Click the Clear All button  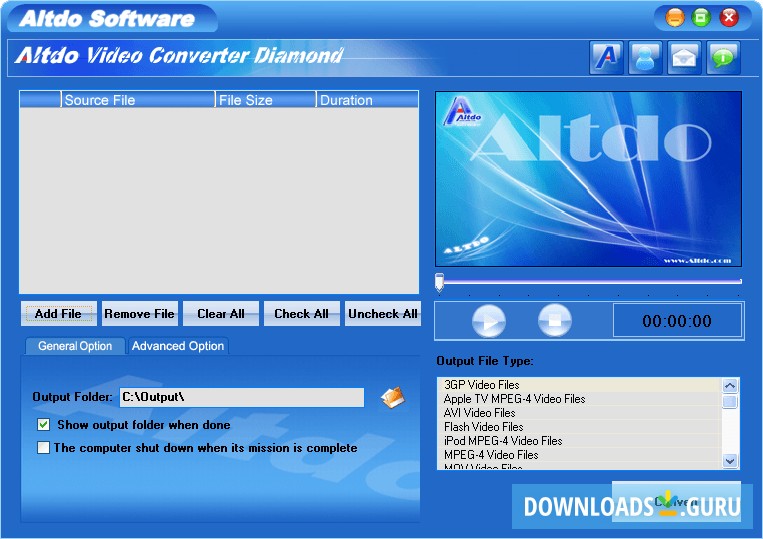pos(220,314)
